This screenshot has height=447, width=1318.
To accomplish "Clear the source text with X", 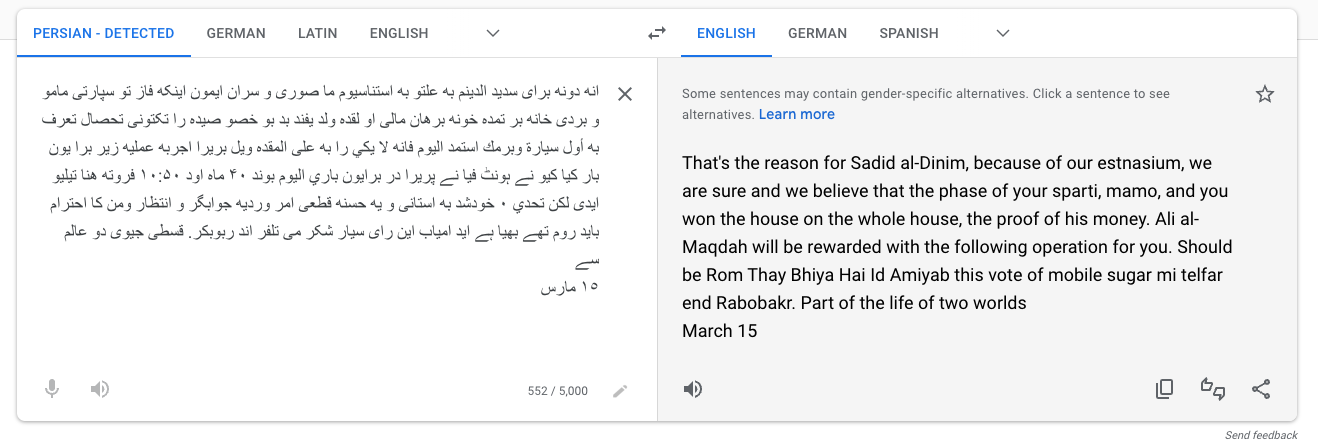I will [625, 94].
